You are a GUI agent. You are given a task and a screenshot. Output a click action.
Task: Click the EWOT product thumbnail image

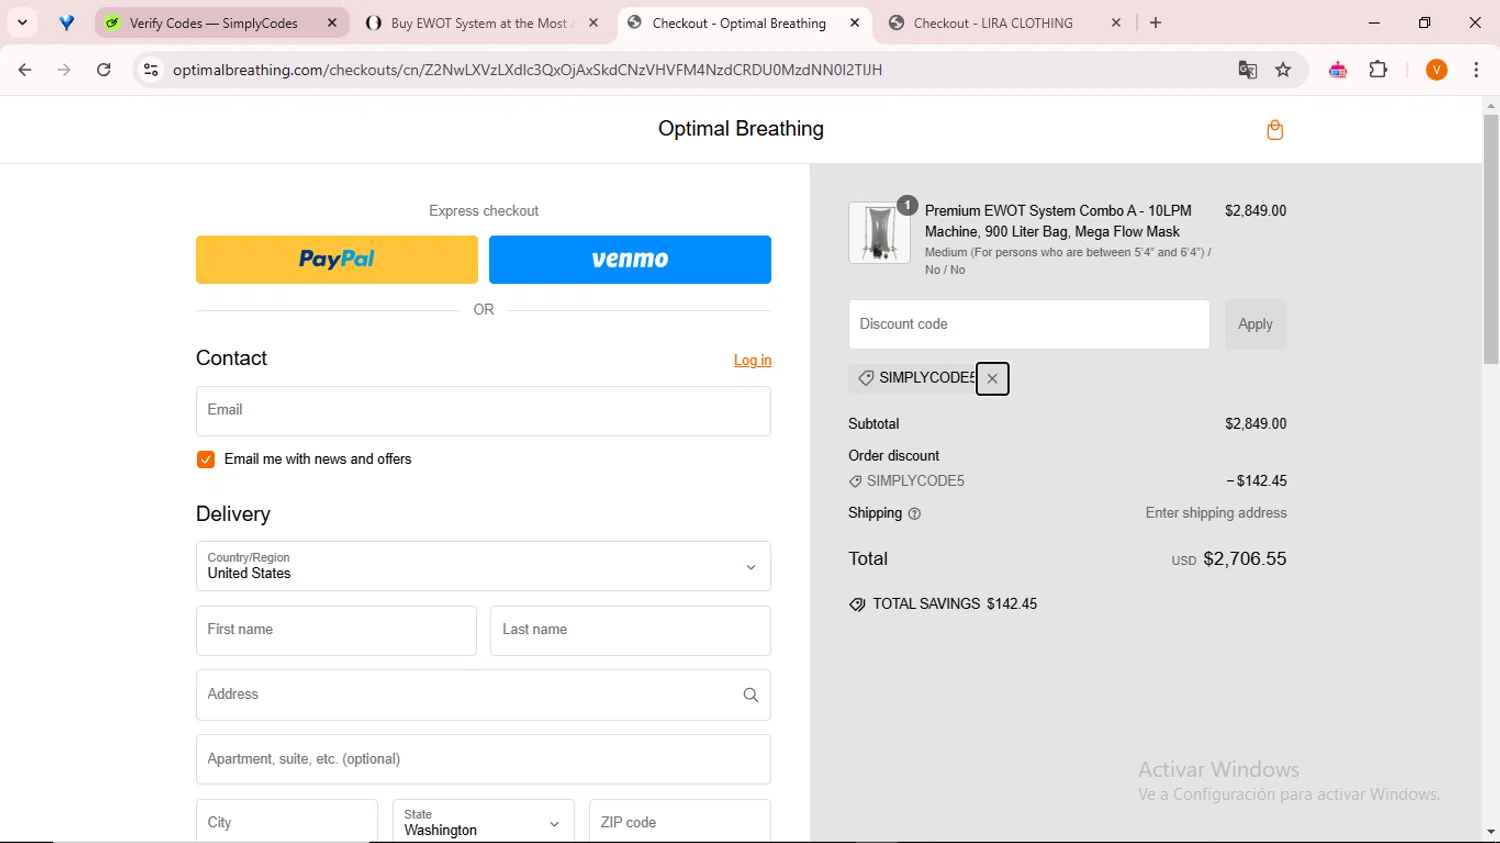pyautogui.click(x=879, y=233)
